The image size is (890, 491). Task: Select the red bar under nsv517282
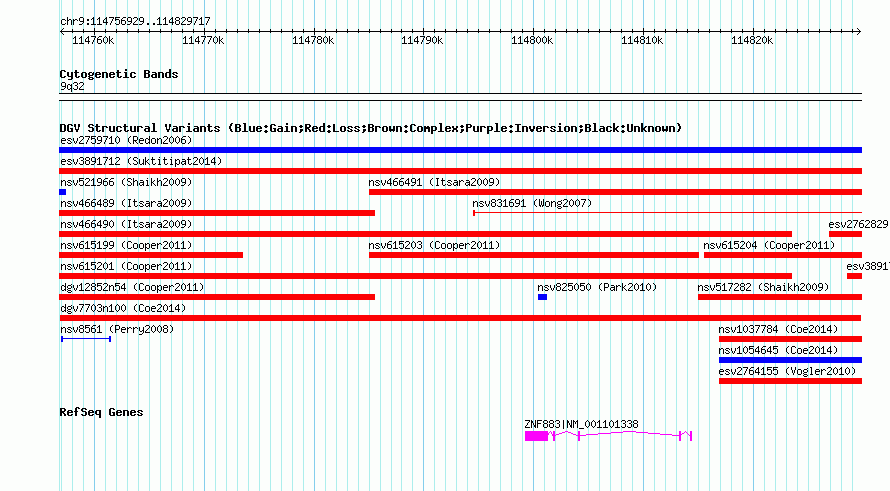pyautogui.click(x=780, y=297)
